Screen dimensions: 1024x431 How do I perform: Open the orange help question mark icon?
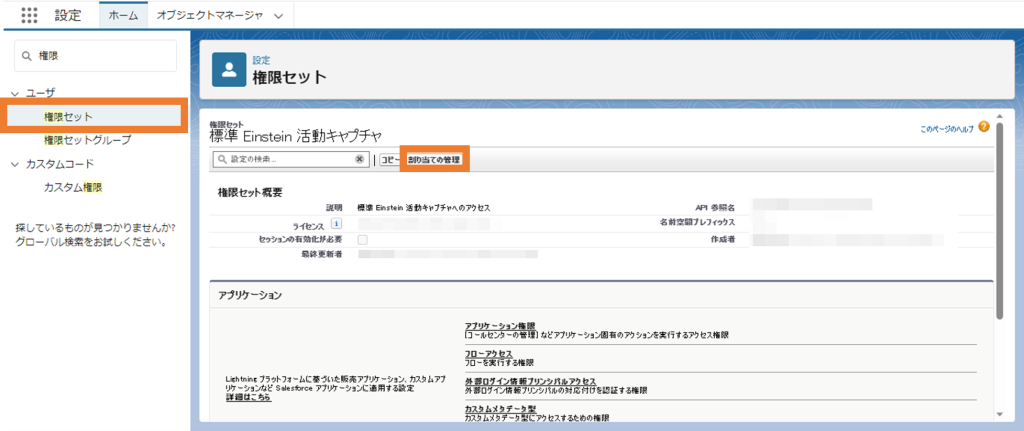(x=984, y=127)
